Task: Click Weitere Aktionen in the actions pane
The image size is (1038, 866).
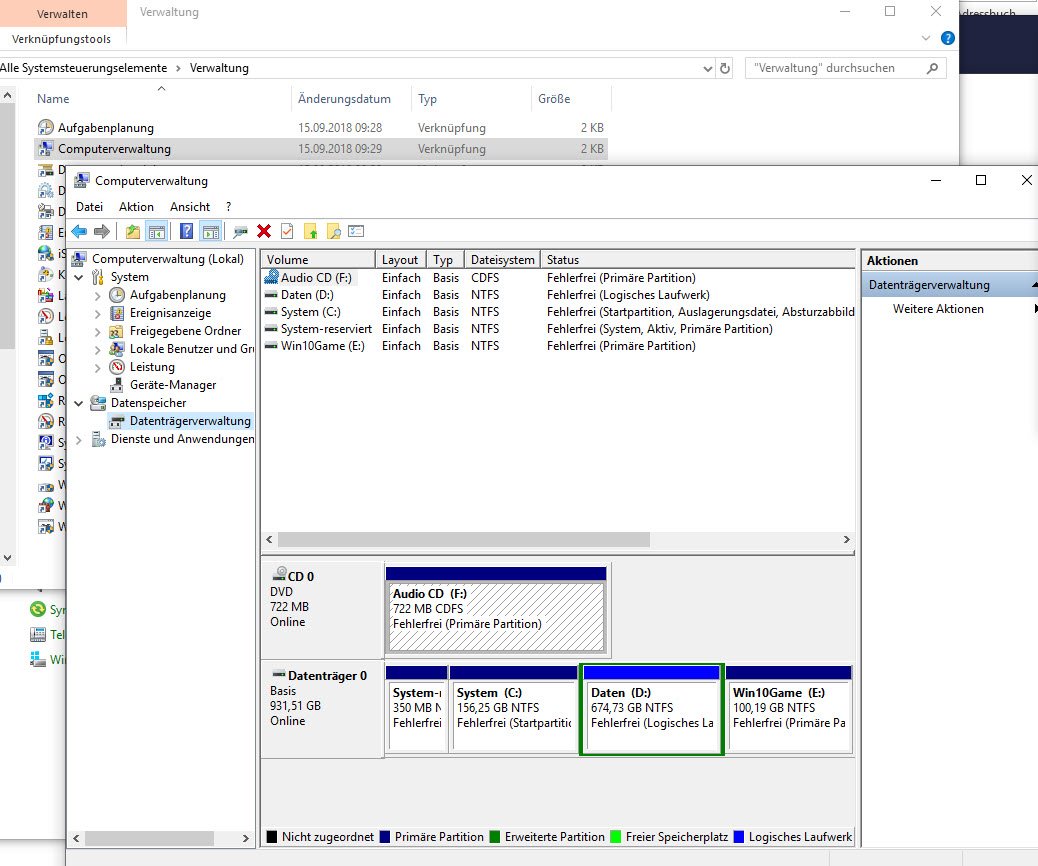Action: [938, 309]
